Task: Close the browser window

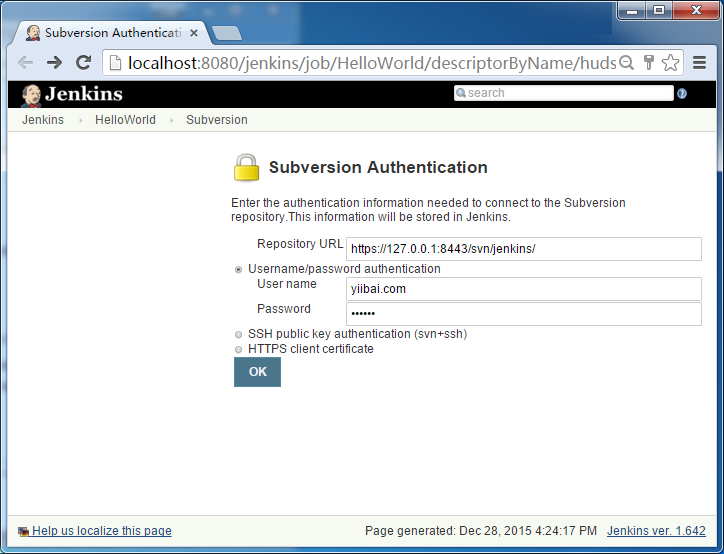Action: 696,10
